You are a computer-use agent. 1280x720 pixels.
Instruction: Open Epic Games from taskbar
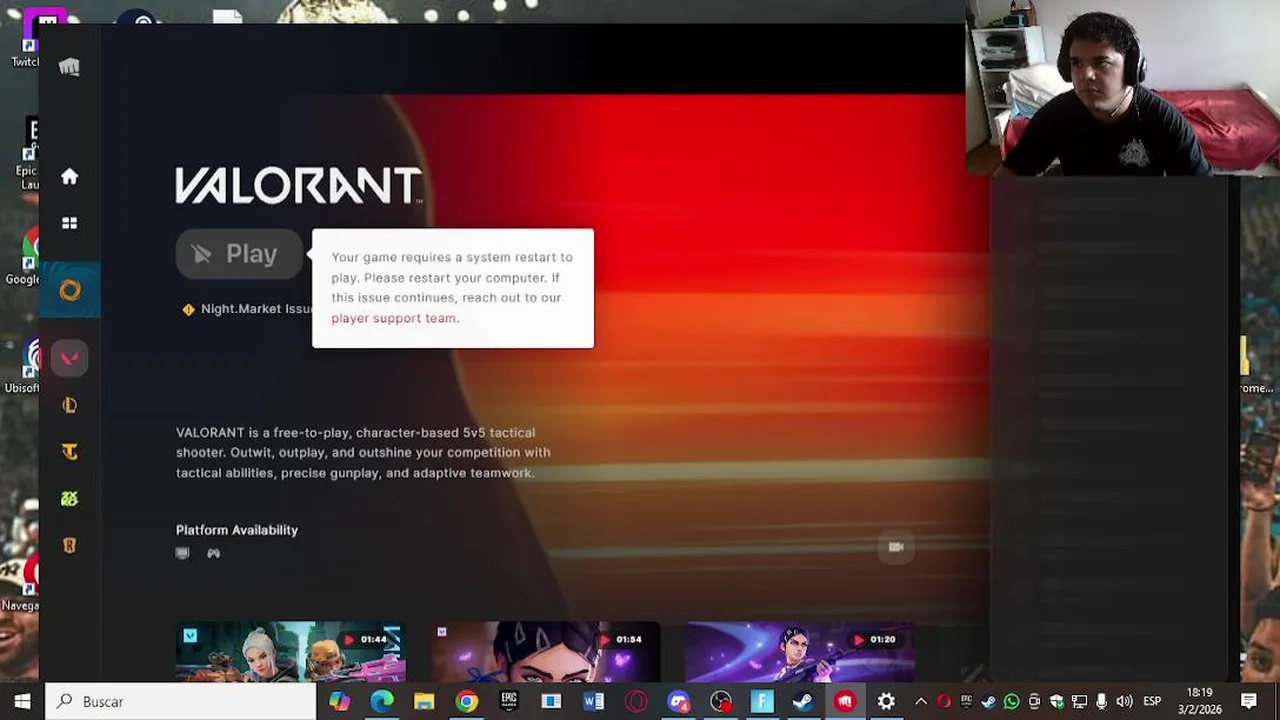tap(509, 701)
